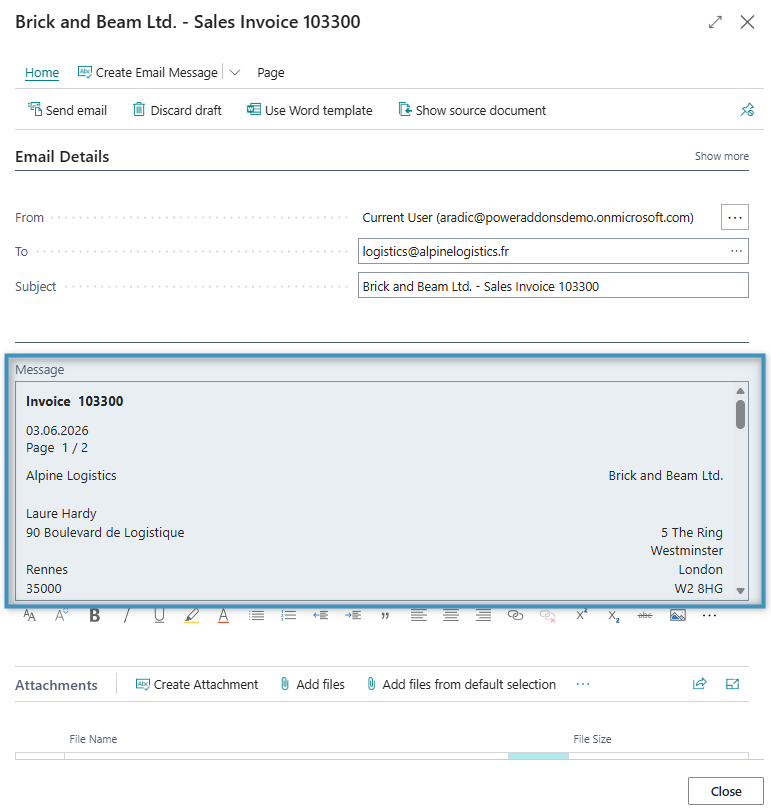Remove the hyperlink
The height and width of the screenshot is (811, 771).
pos(548,615)
